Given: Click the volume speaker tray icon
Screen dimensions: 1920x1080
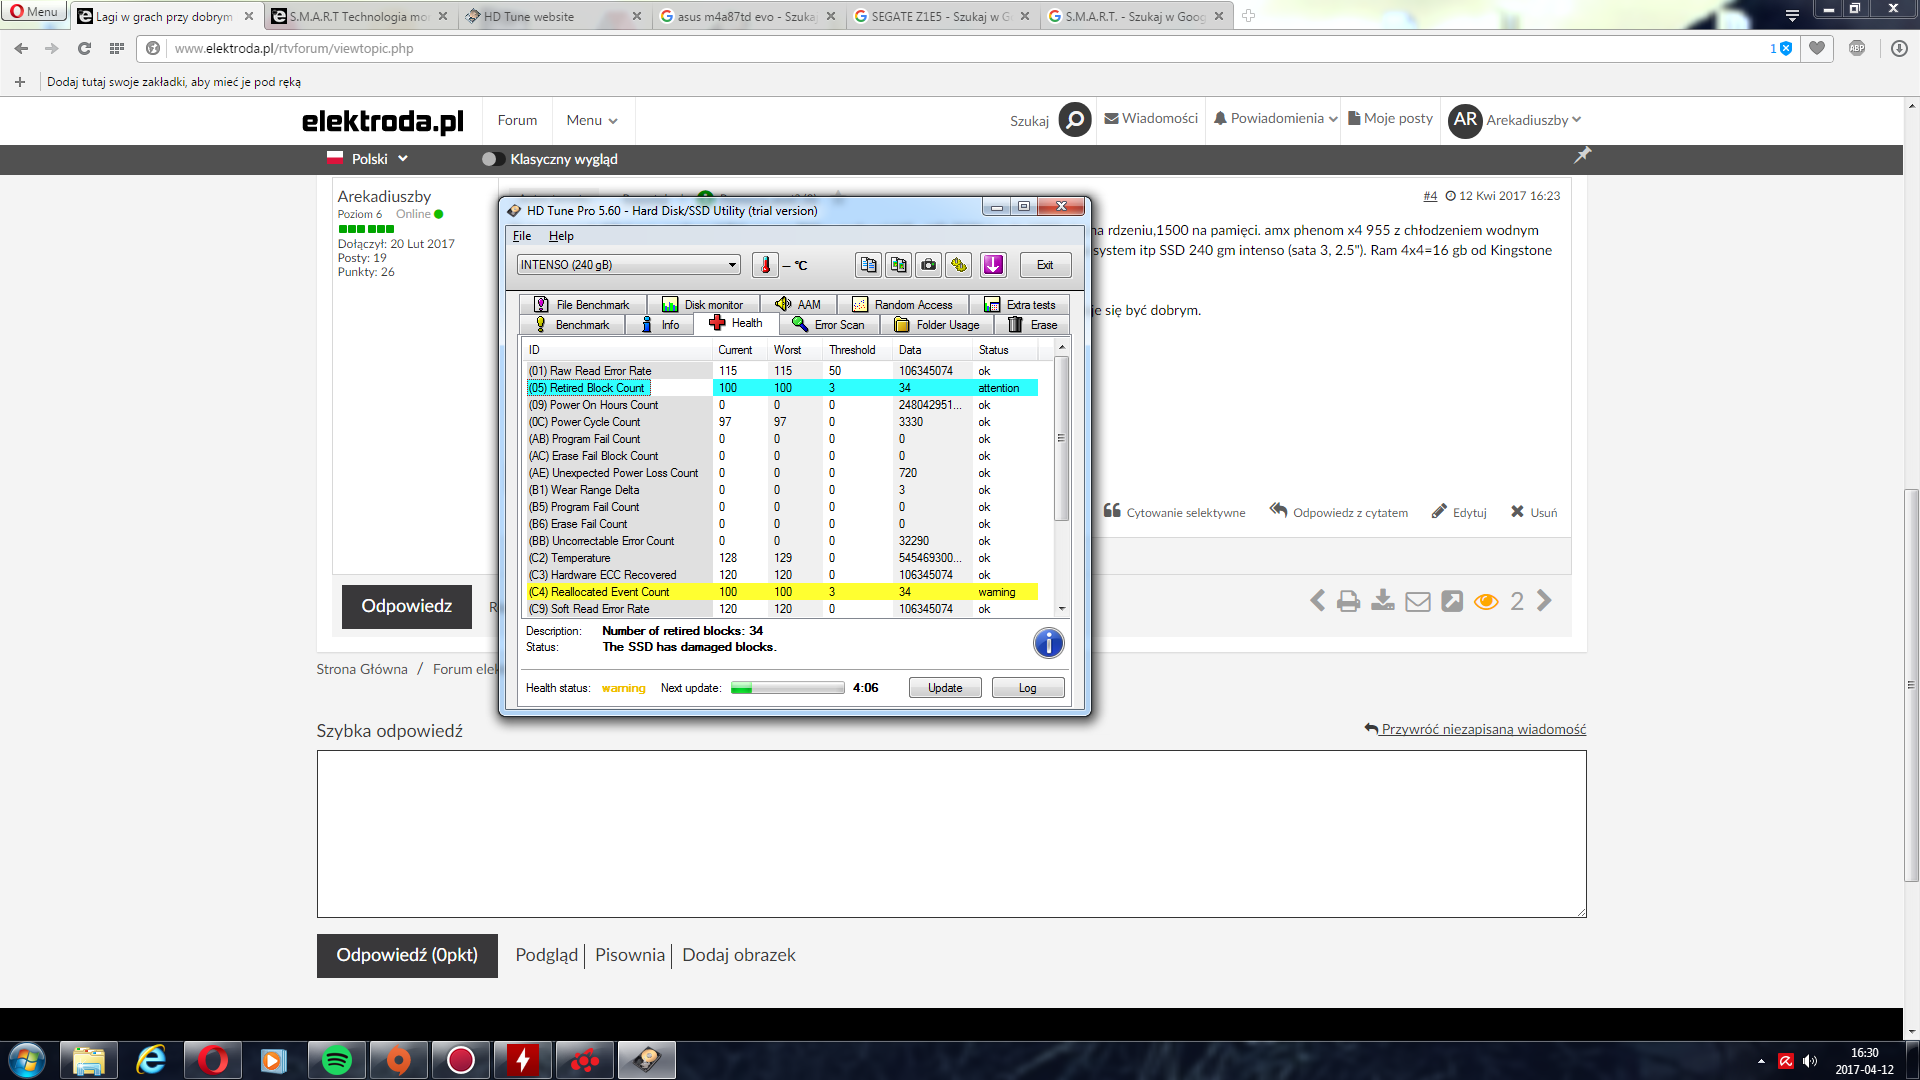Looking at the screenshot, I should [x=1810, y=1061].
